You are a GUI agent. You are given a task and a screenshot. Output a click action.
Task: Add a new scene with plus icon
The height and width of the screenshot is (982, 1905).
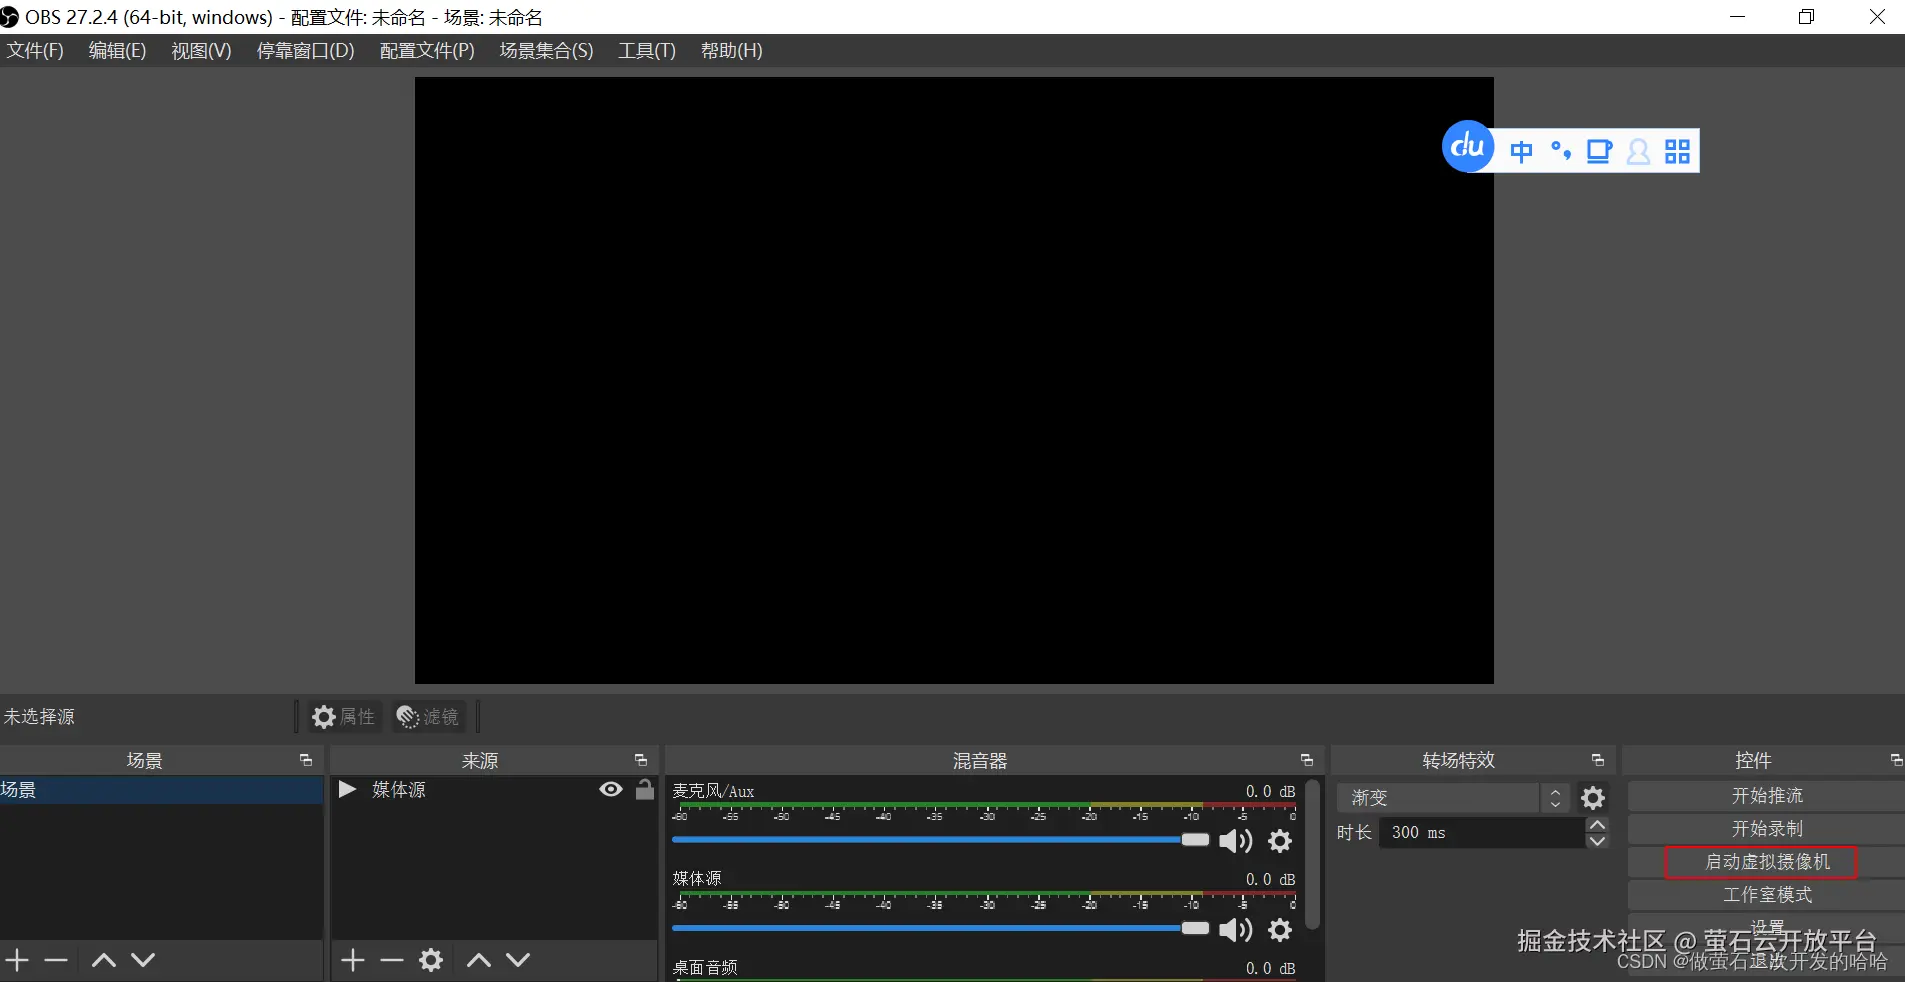[18, 961]
